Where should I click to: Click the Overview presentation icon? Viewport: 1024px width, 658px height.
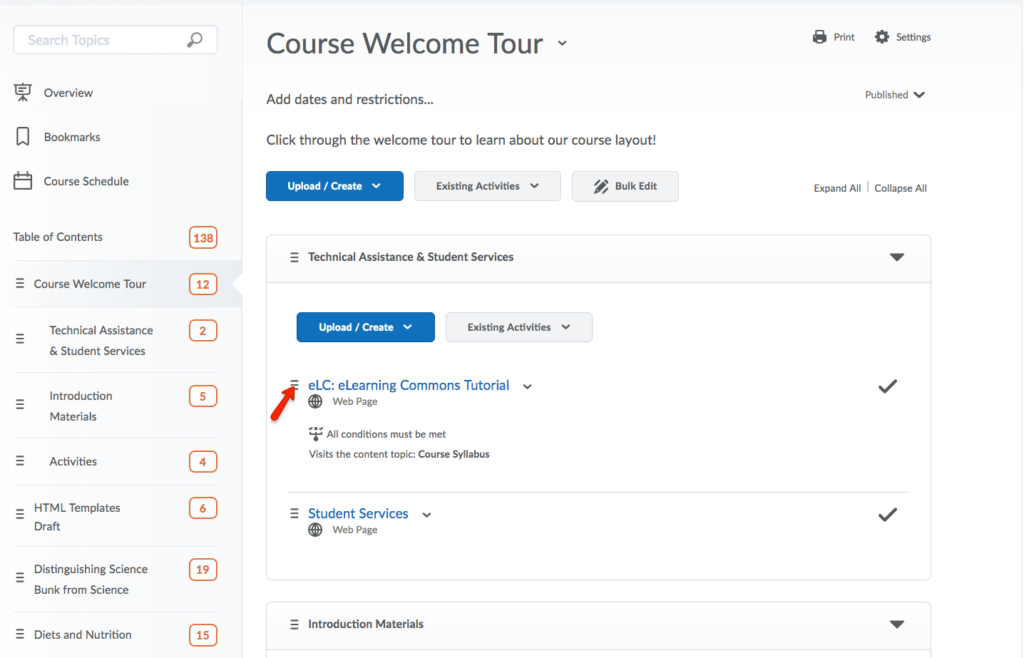click(22, 93)
